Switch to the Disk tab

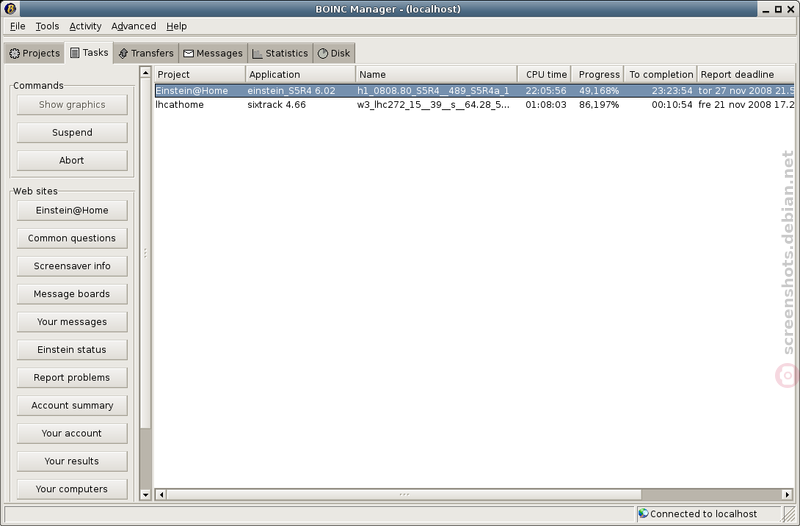coord(334,53)
